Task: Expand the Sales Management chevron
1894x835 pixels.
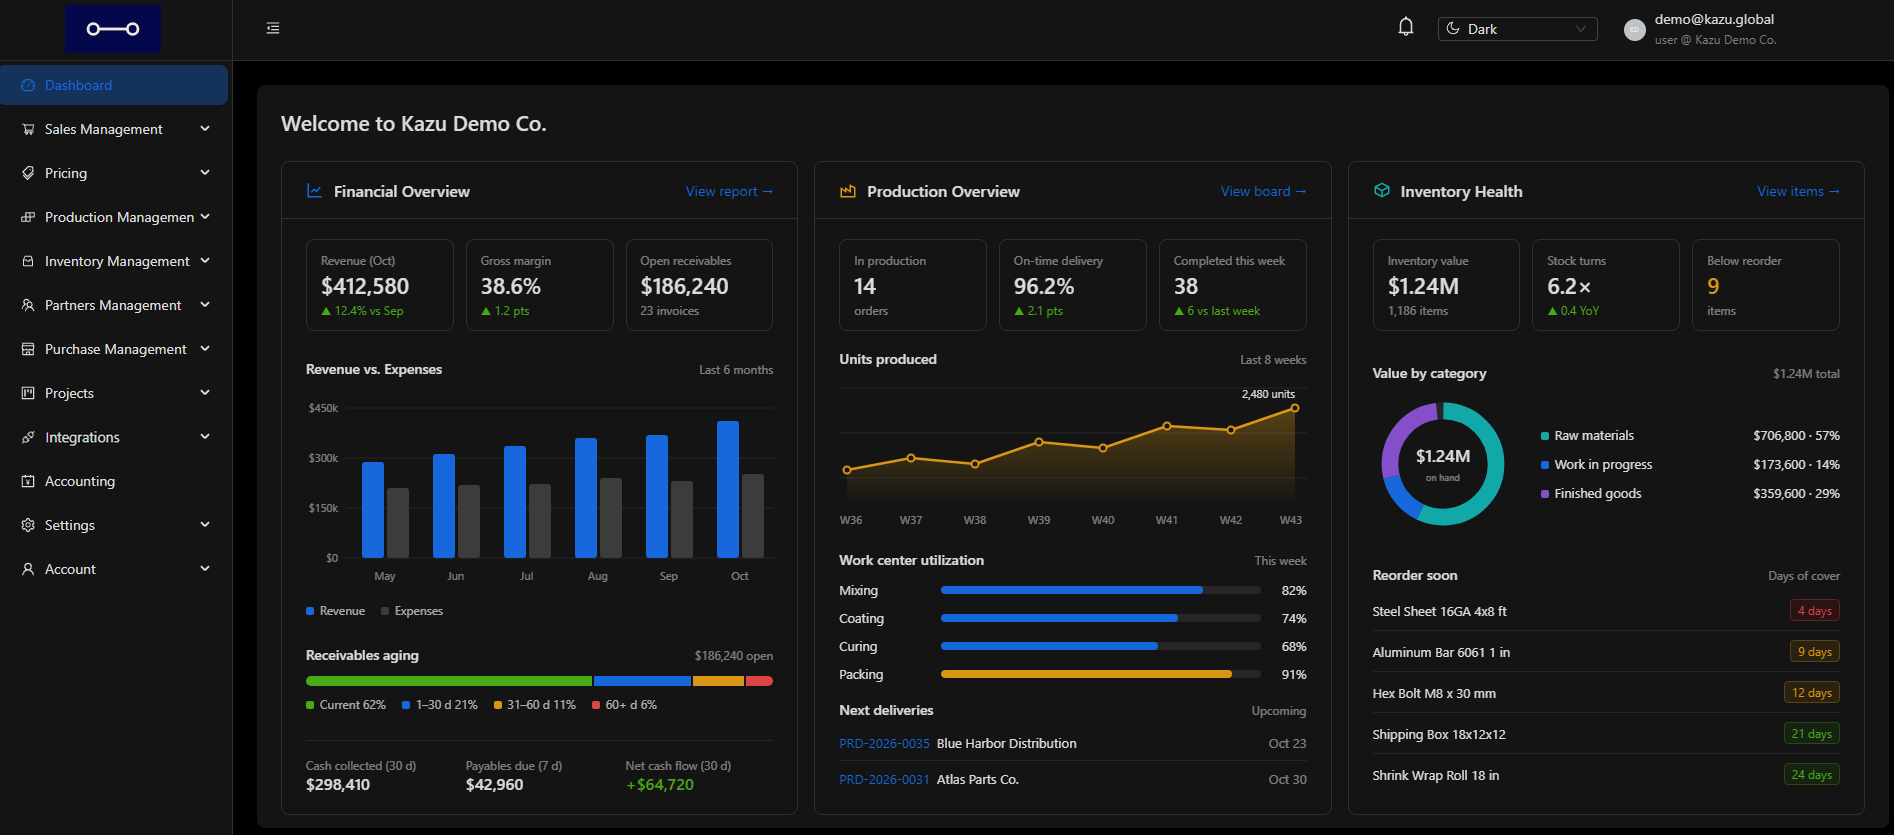Action: click(x=205, y=128)
